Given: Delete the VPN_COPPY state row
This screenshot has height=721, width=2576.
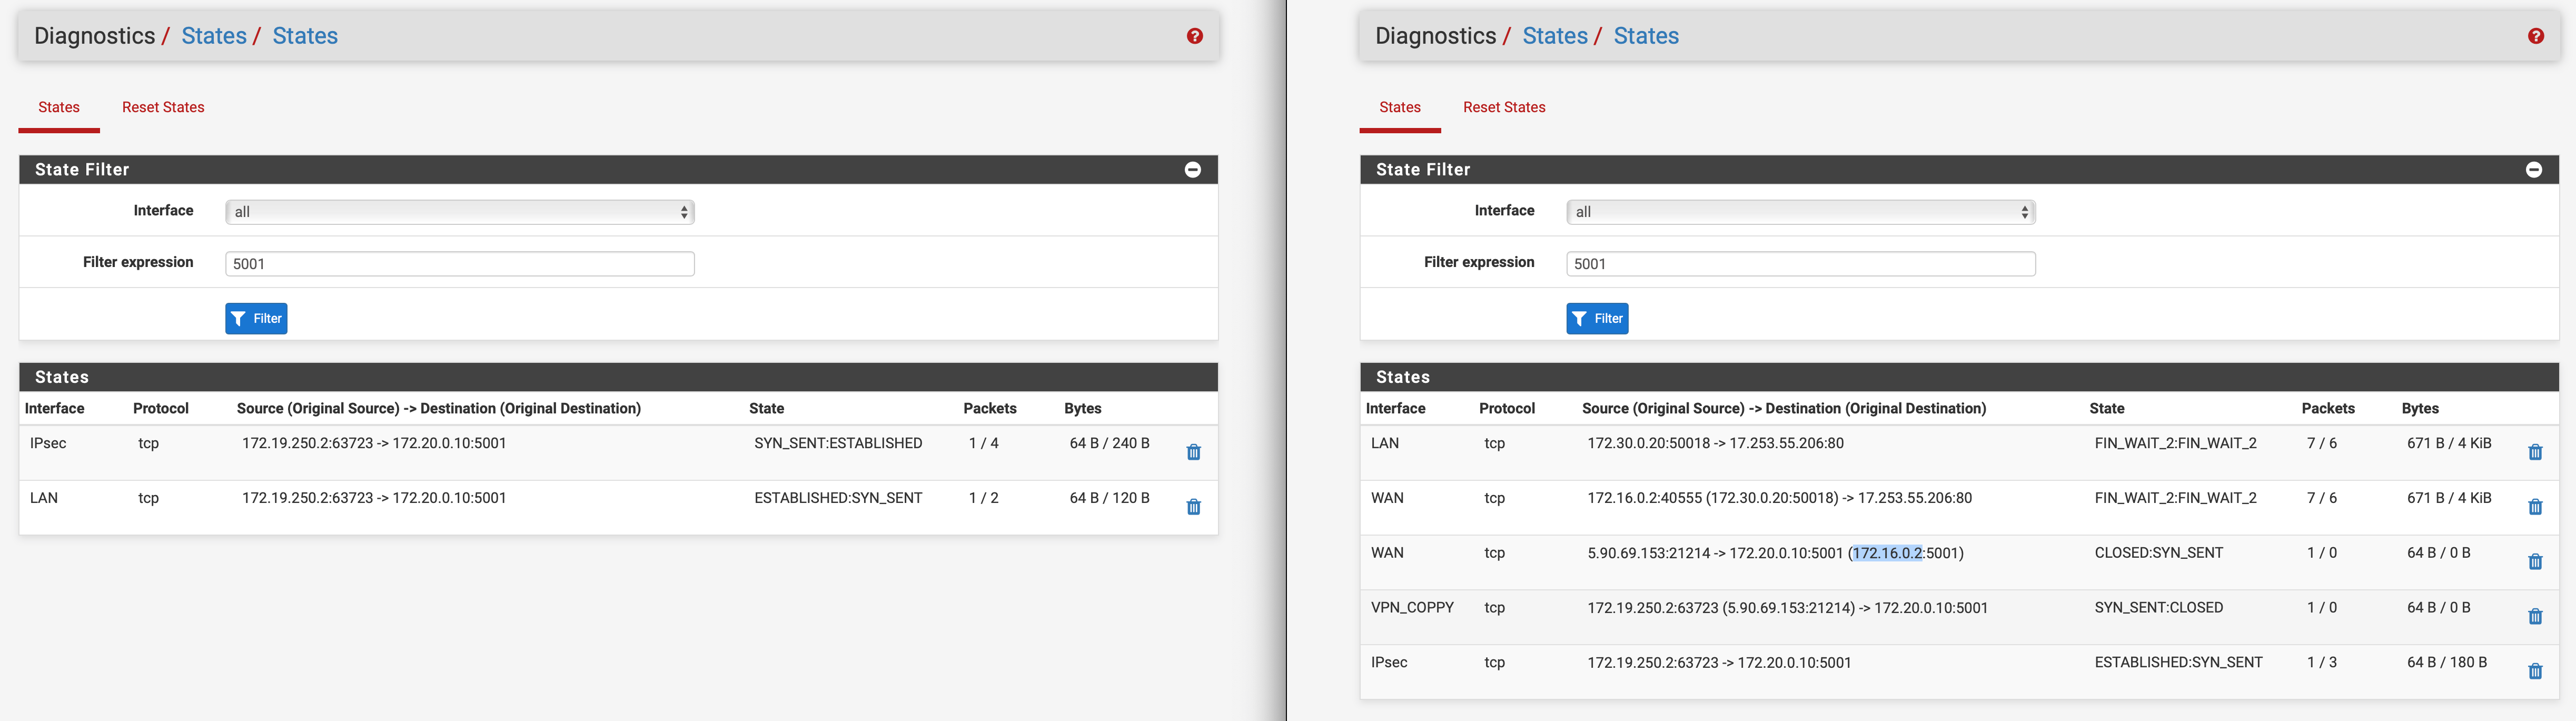Looking at the screenshot, I should [x=2534, y=617].
